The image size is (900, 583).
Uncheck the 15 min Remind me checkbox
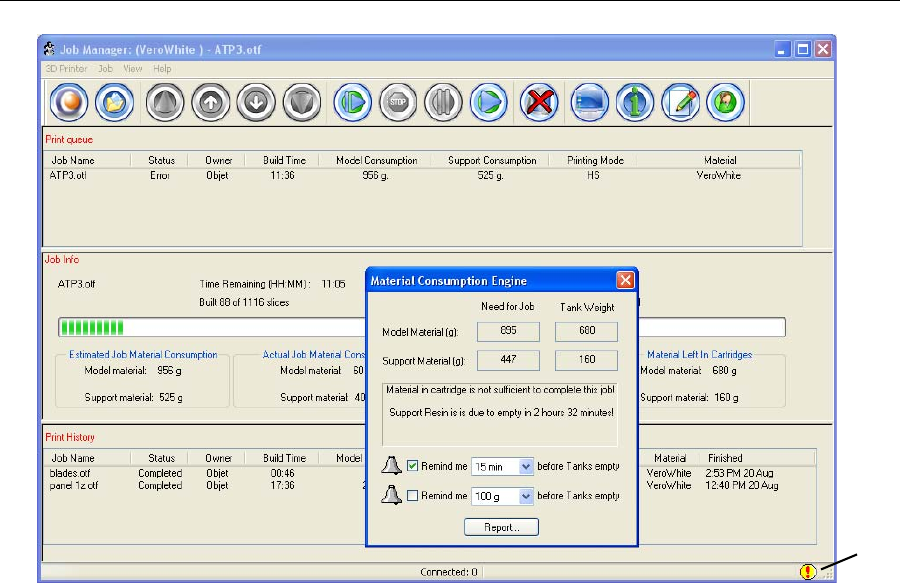point(413,467)
